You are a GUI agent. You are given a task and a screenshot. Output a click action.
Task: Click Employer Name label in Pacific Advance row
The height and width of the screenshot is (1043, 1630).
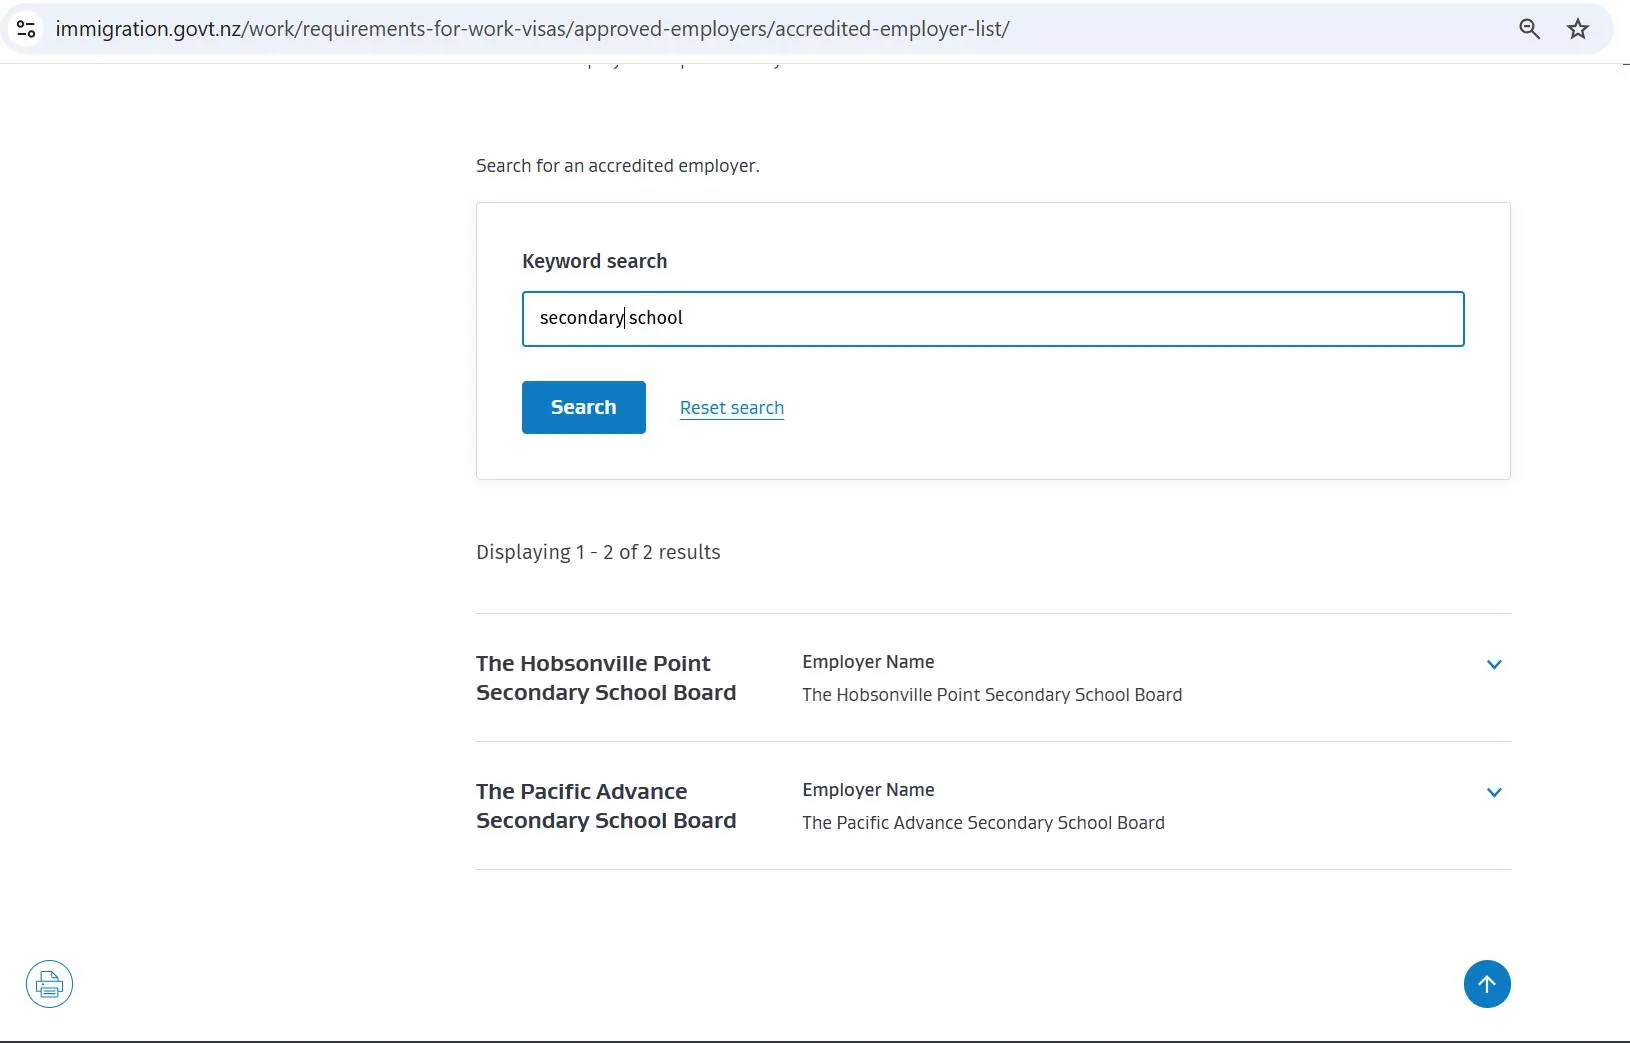coord(868,790)
